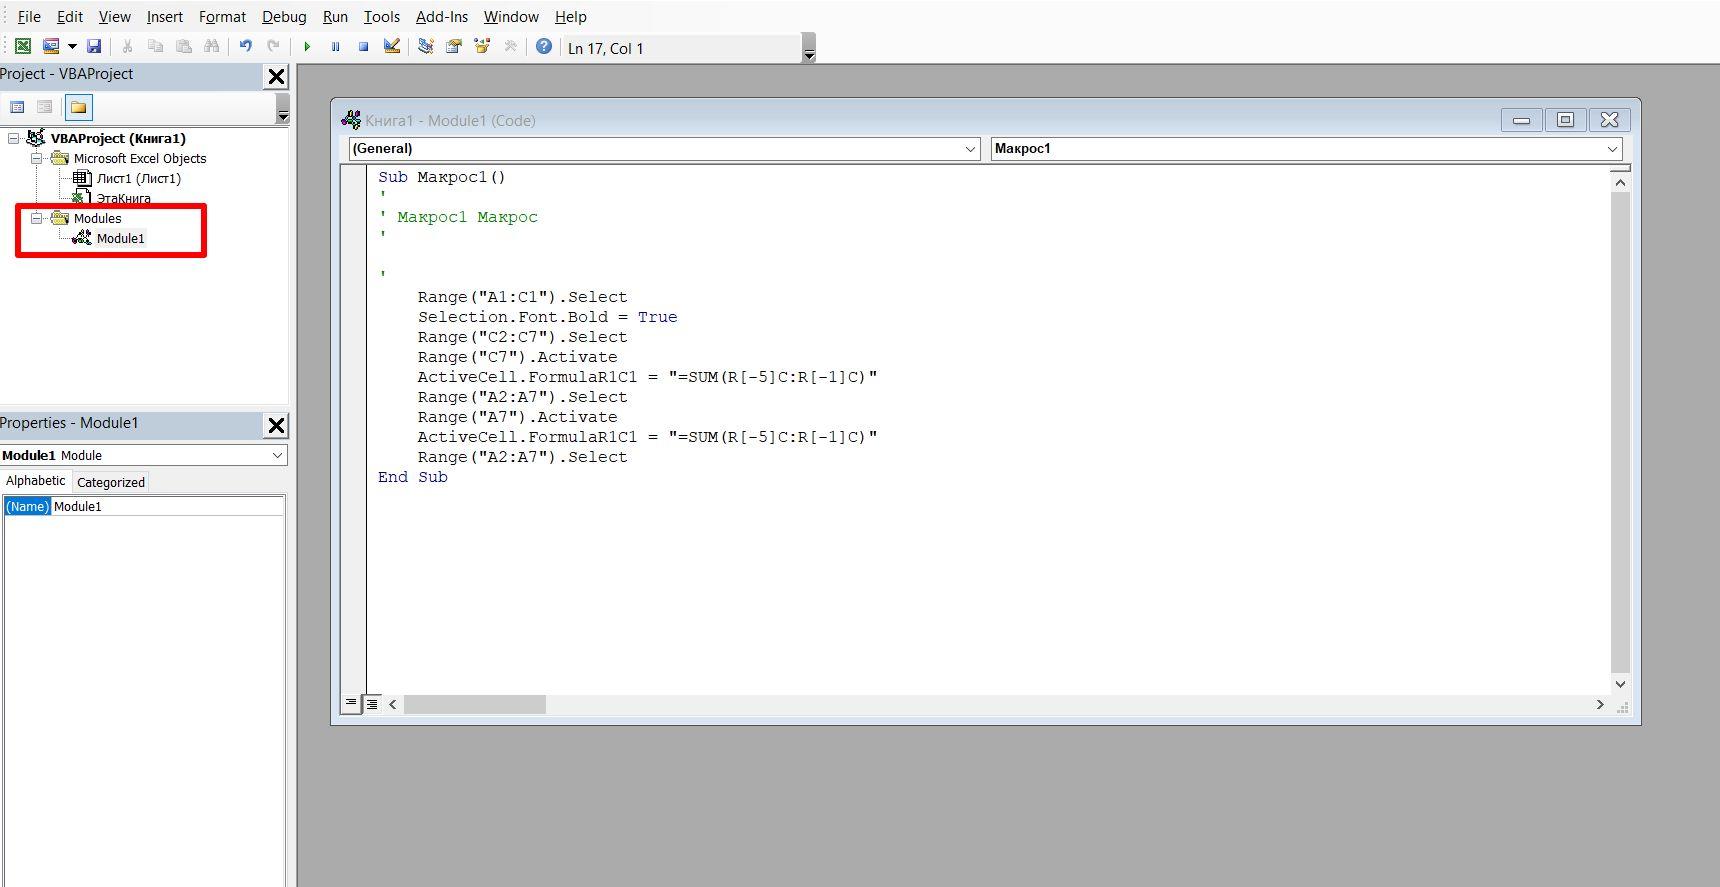This screenshot has width=1720, height=887.
Task: Select Module1 in the project tree
Action: tap(120, 238)
